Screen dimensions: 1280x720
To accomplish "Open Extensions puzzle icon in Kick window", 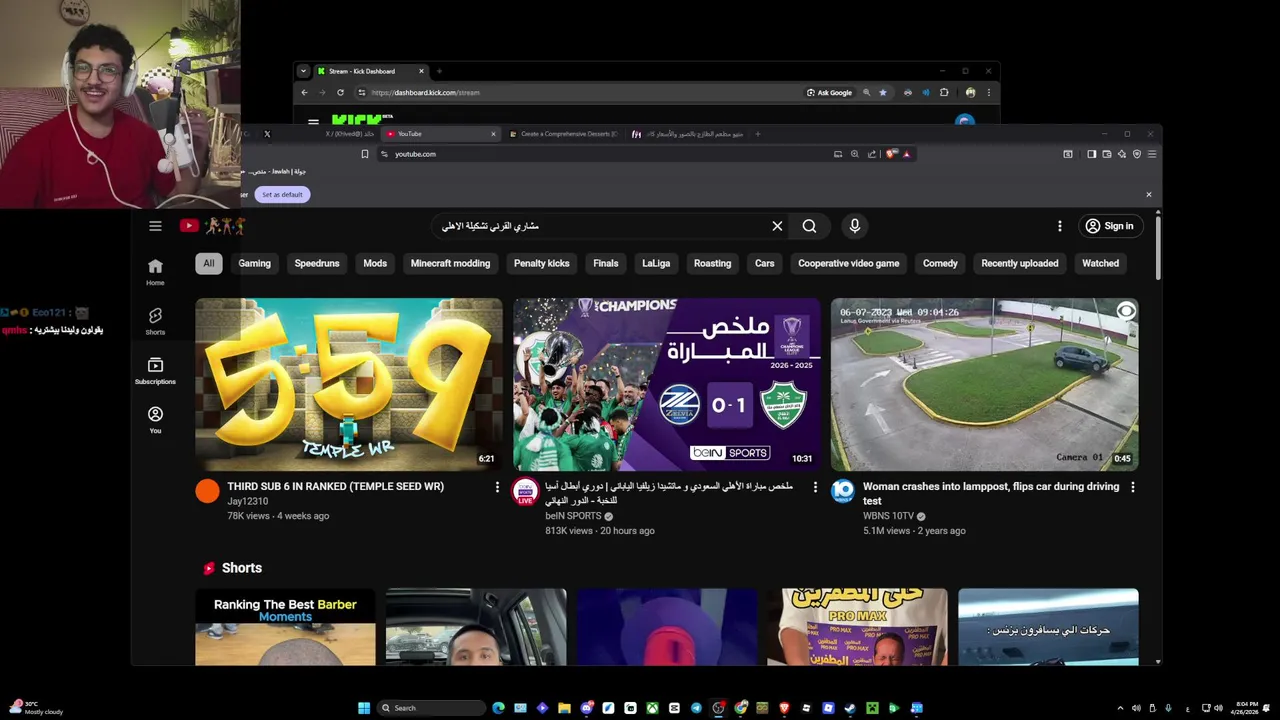I will click(944, 92).
